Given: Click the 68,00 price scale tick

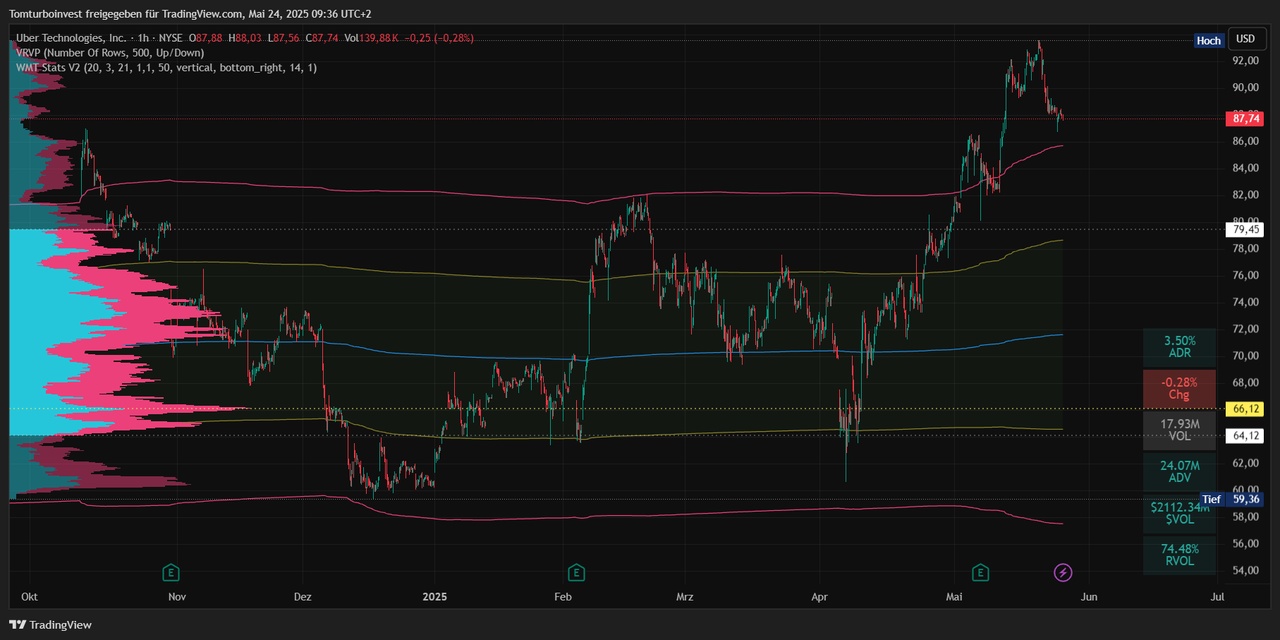Looking at the screenshot, I should point(1245,382).
